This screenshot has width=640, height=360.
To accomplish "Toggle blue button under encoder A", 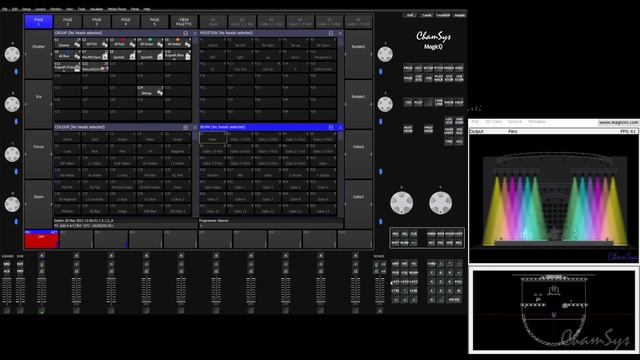I will pos(16,71).
